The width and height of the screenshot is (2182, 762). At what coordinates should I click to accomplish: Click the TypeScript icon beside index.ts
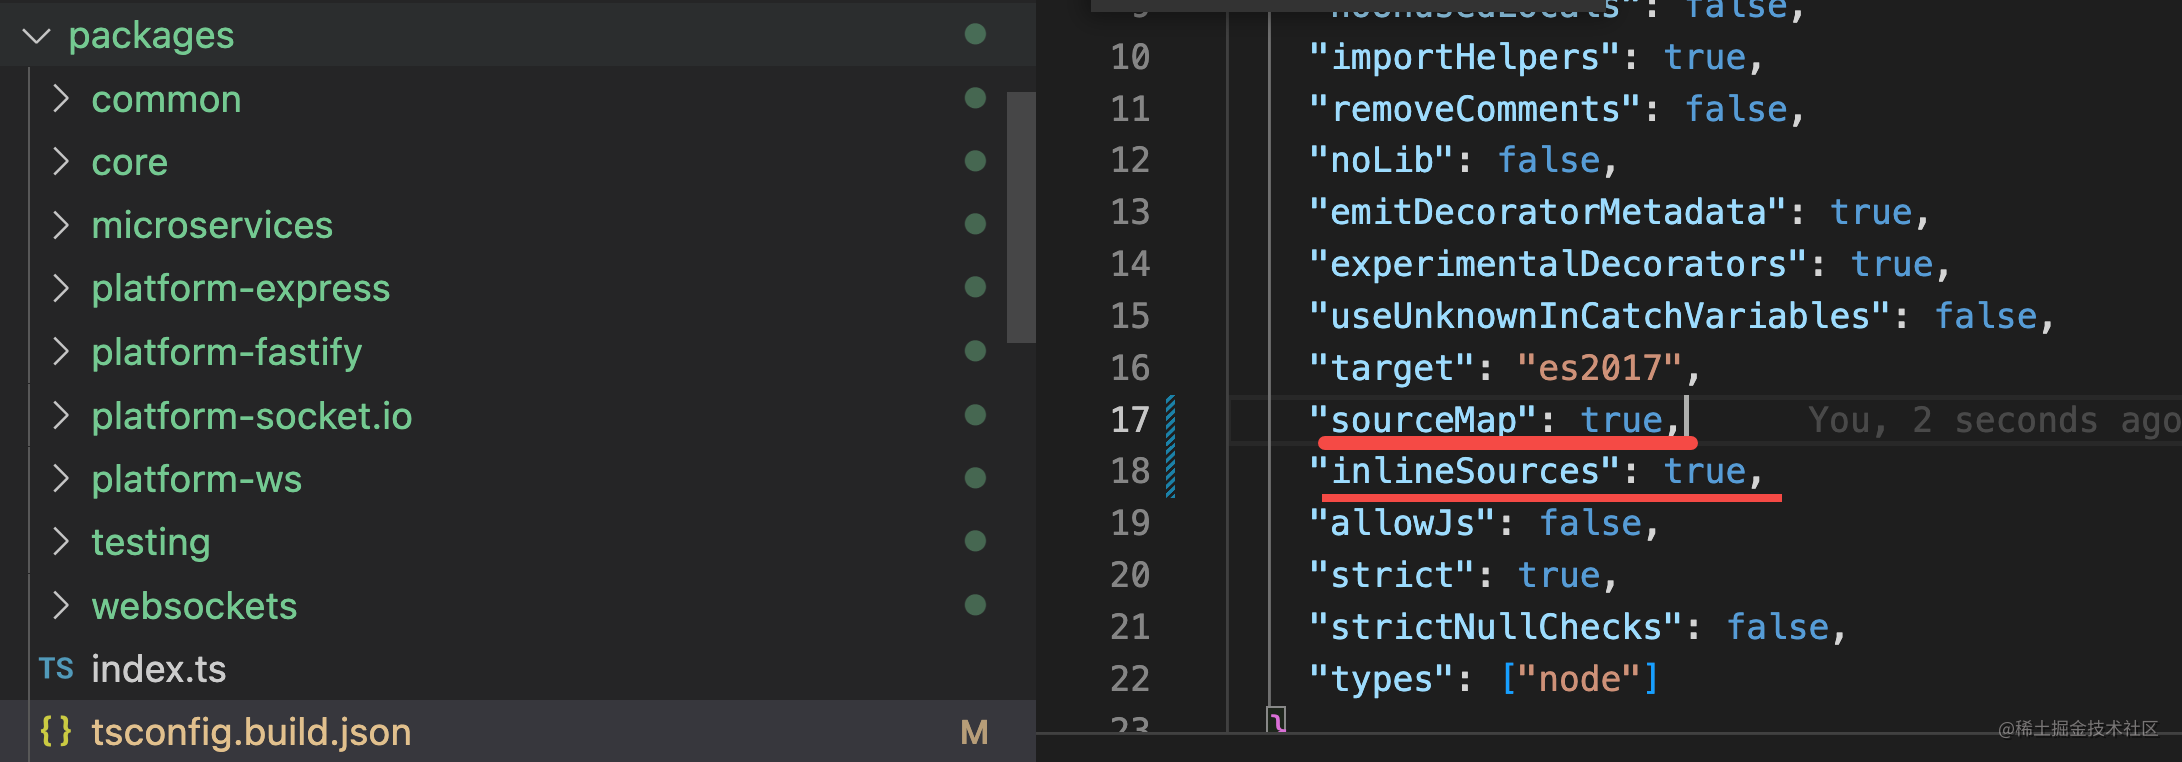tap(56, 669)
